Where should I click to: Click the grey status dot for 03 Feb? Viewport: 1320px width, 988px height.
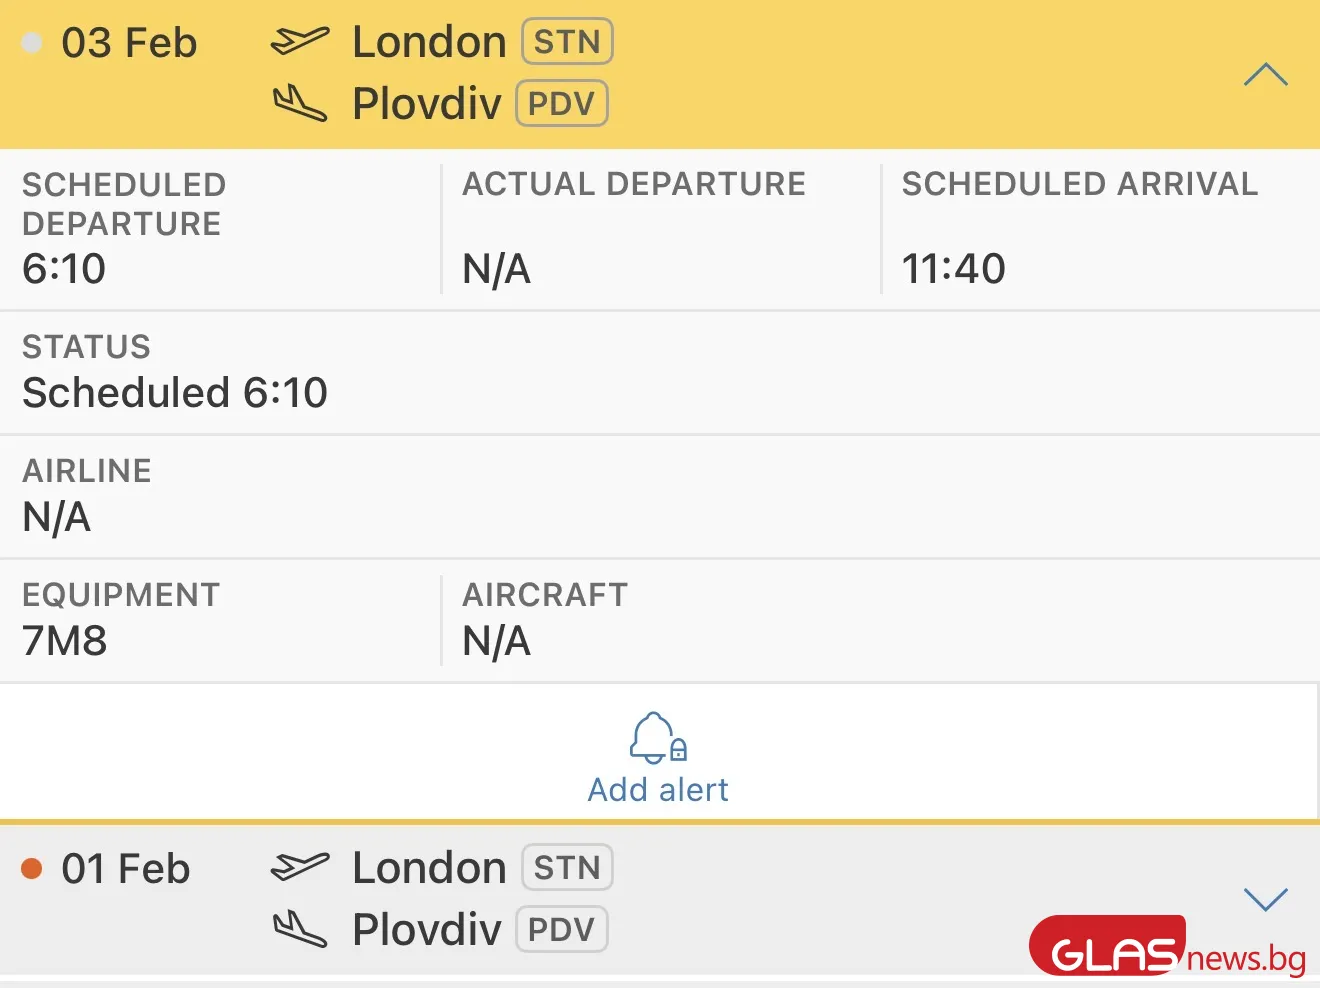click(32, 43)
